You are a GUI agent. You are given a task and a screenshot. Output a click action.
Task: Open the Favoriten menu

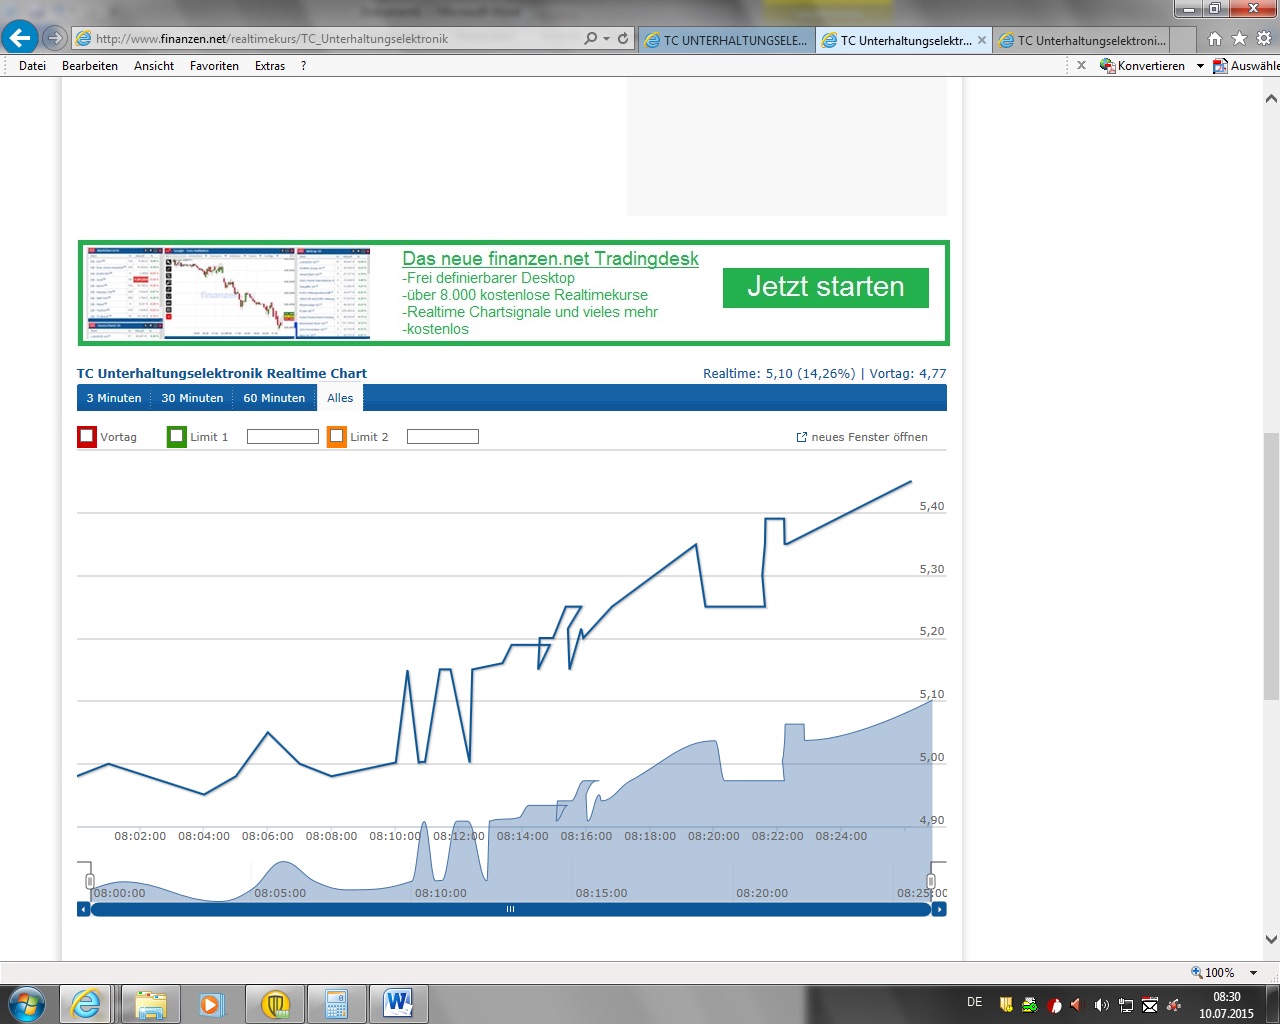pyautogui.click(x=214, y=66)
